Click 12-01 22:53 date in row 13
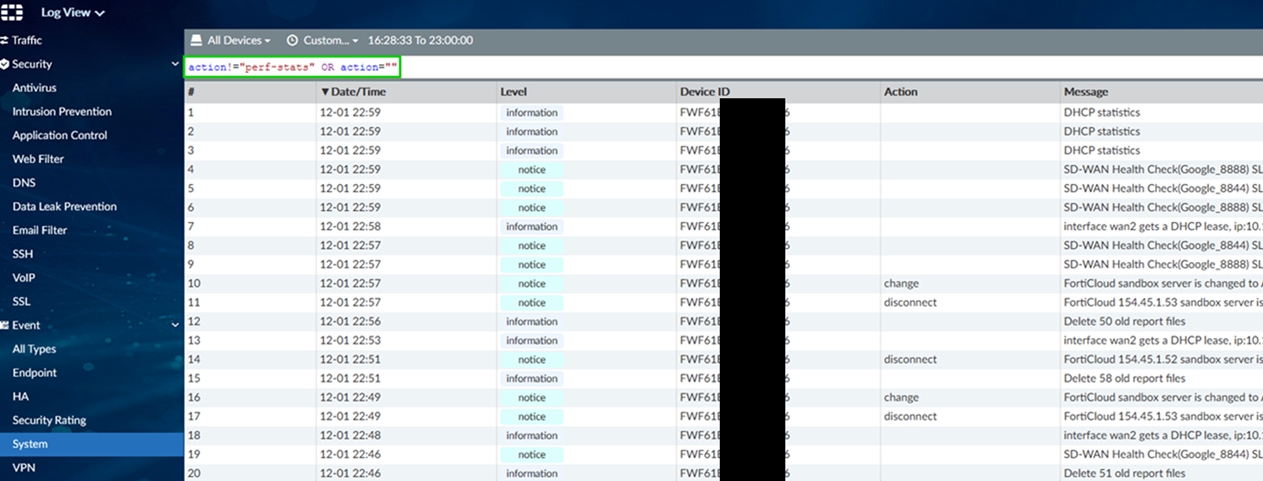The image size is (1263, 481). click(x=350, y=341)
